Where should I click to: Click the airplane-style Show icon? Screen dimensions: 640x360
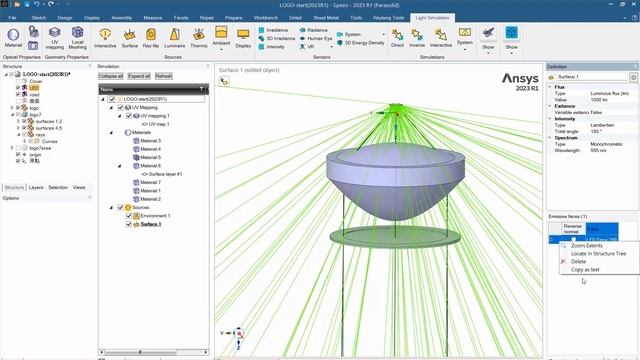[x=488, y=33]
